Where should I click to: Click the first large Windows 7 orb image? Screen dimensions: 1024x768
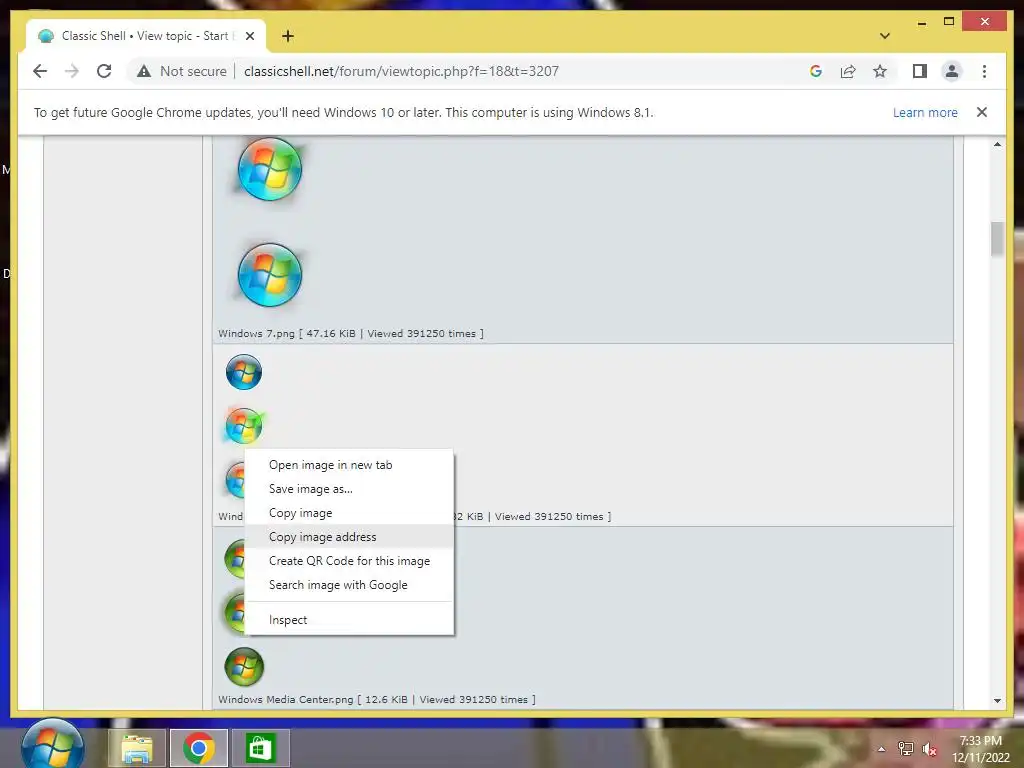tap(270, 169)
